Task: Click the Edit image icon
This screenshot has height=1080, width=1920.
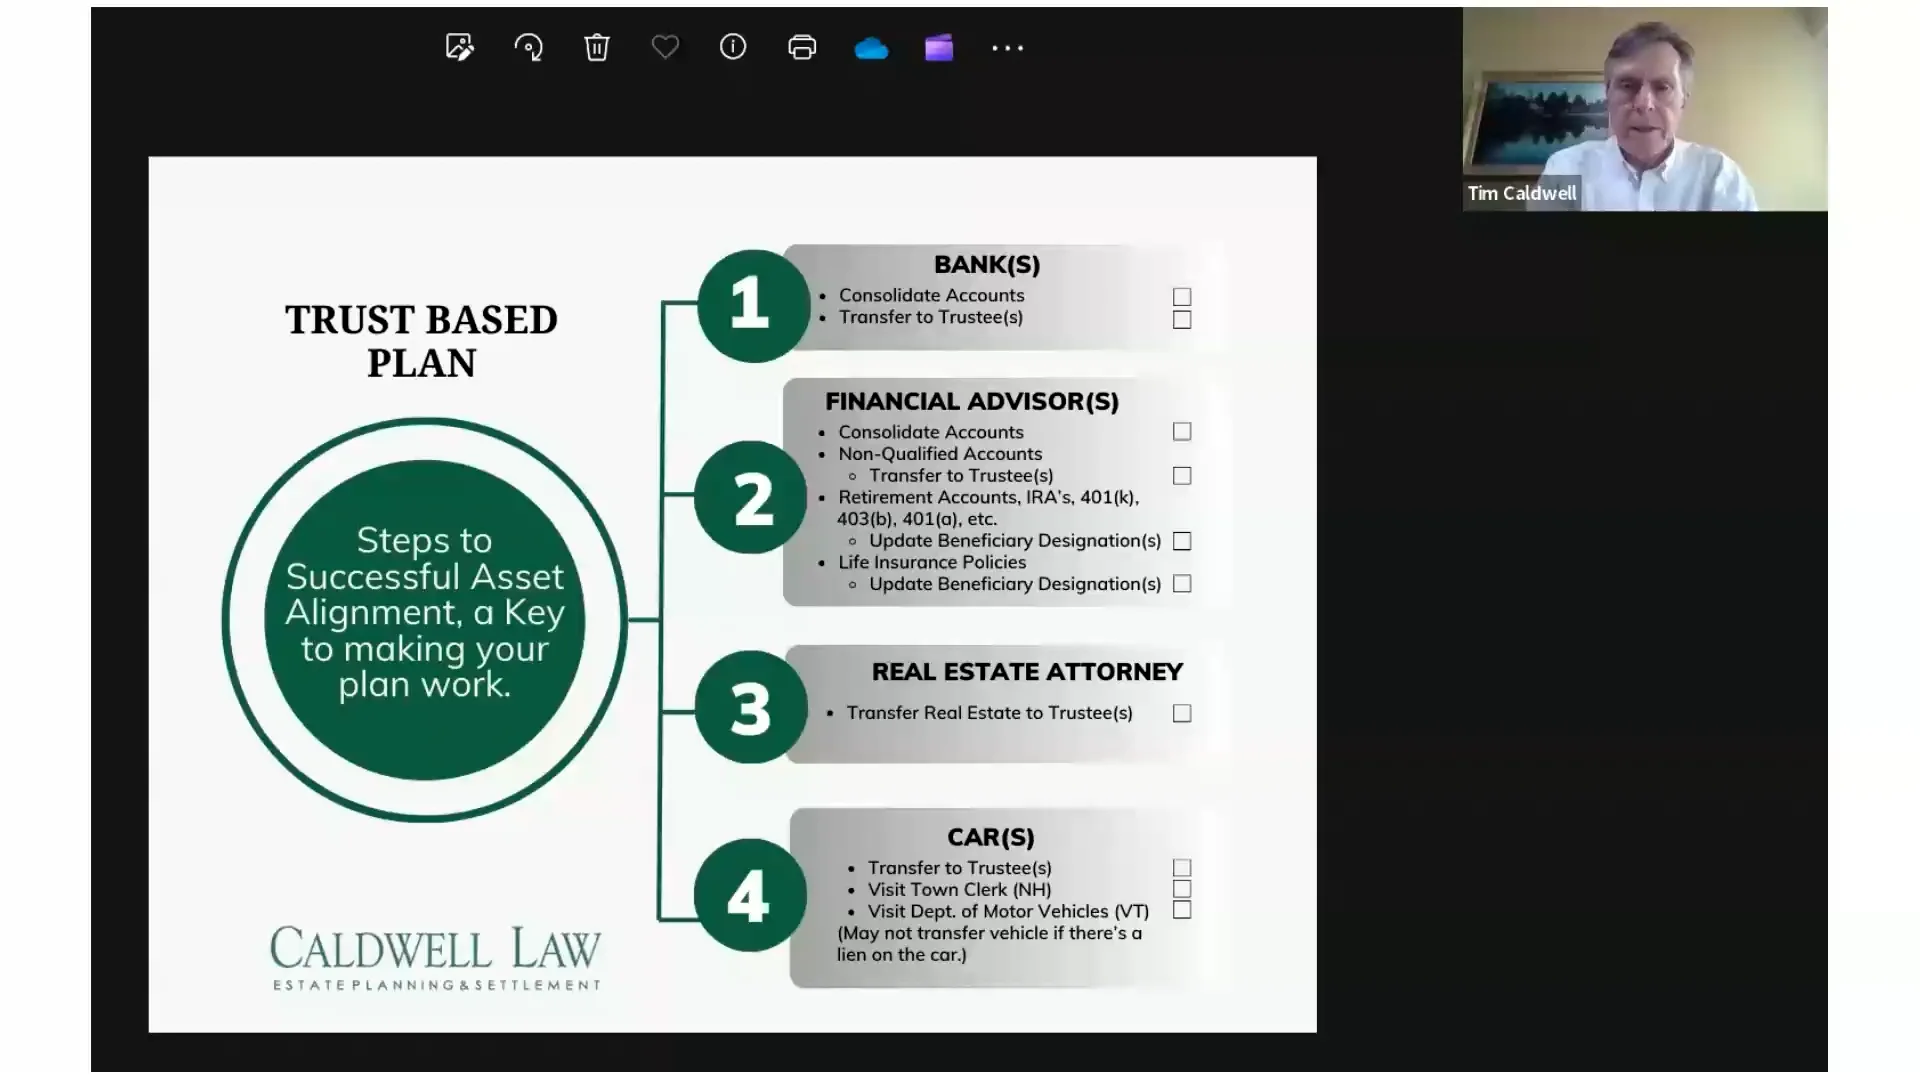Action: point(459,47)
